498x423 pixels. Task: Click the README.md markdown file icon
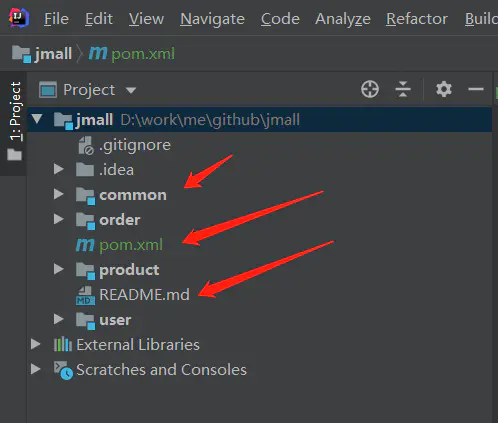[x=85, y=295]
